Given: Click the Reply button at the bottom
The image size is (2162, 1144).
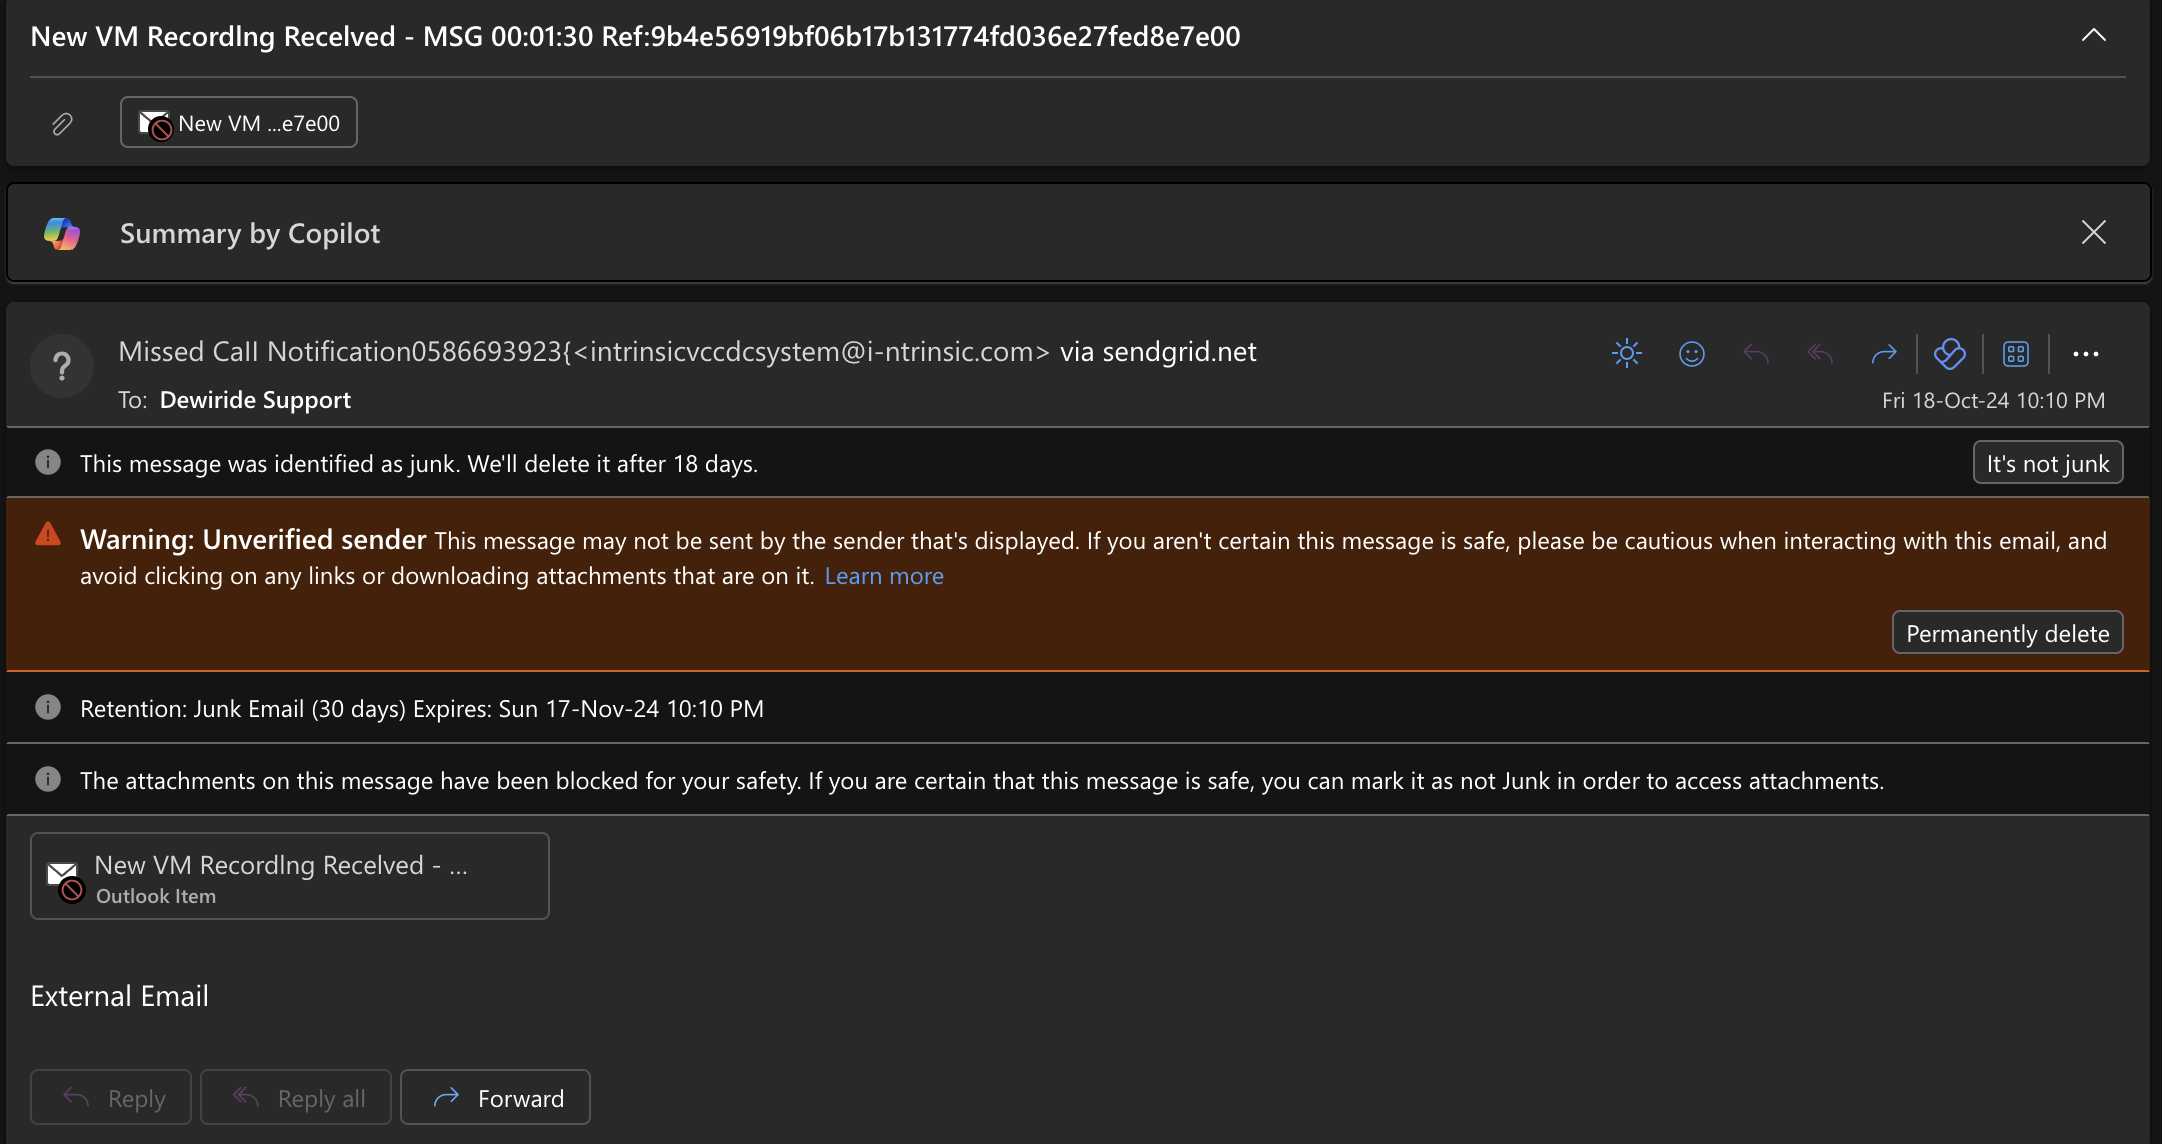Looking at the screenshot, I should click(111, 1097).
